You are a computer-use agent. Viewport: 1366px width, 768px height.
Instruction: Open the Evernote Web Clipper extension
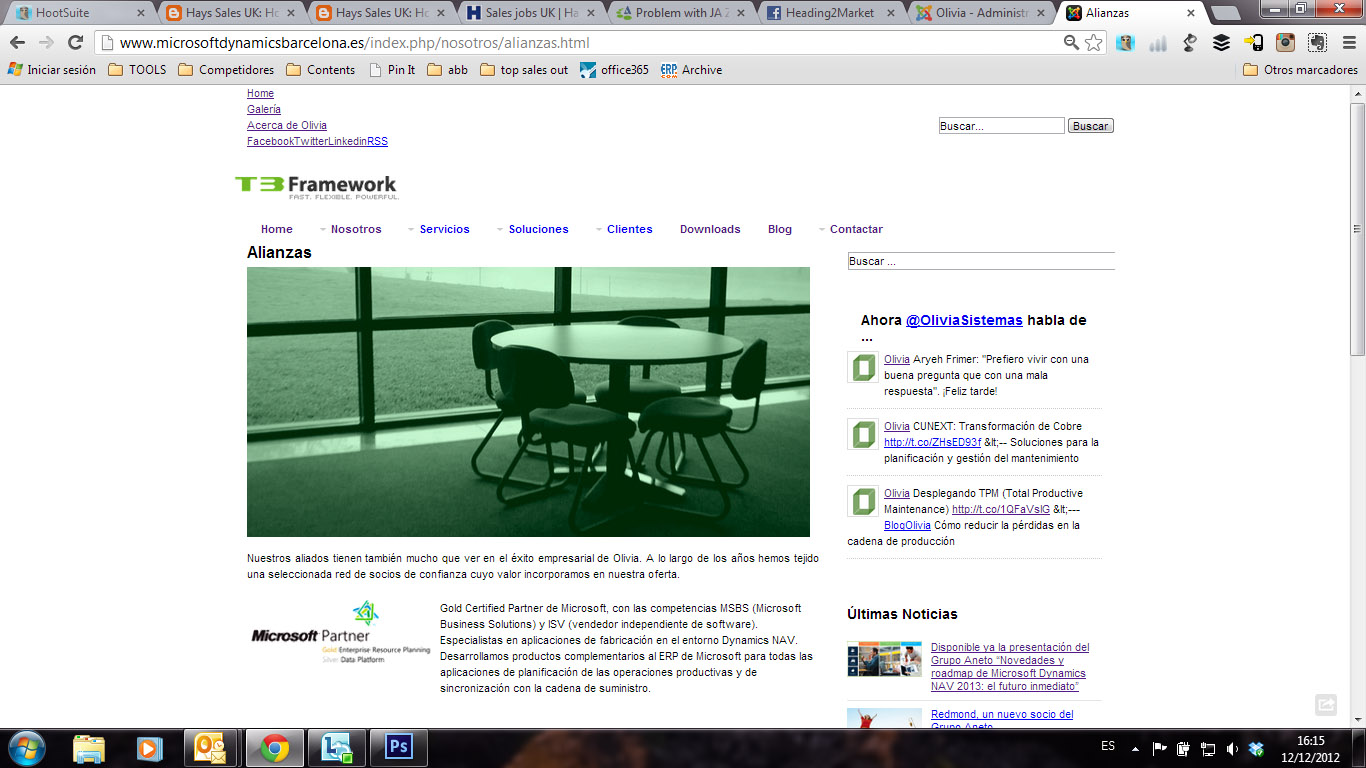(x=1317, y=43)
